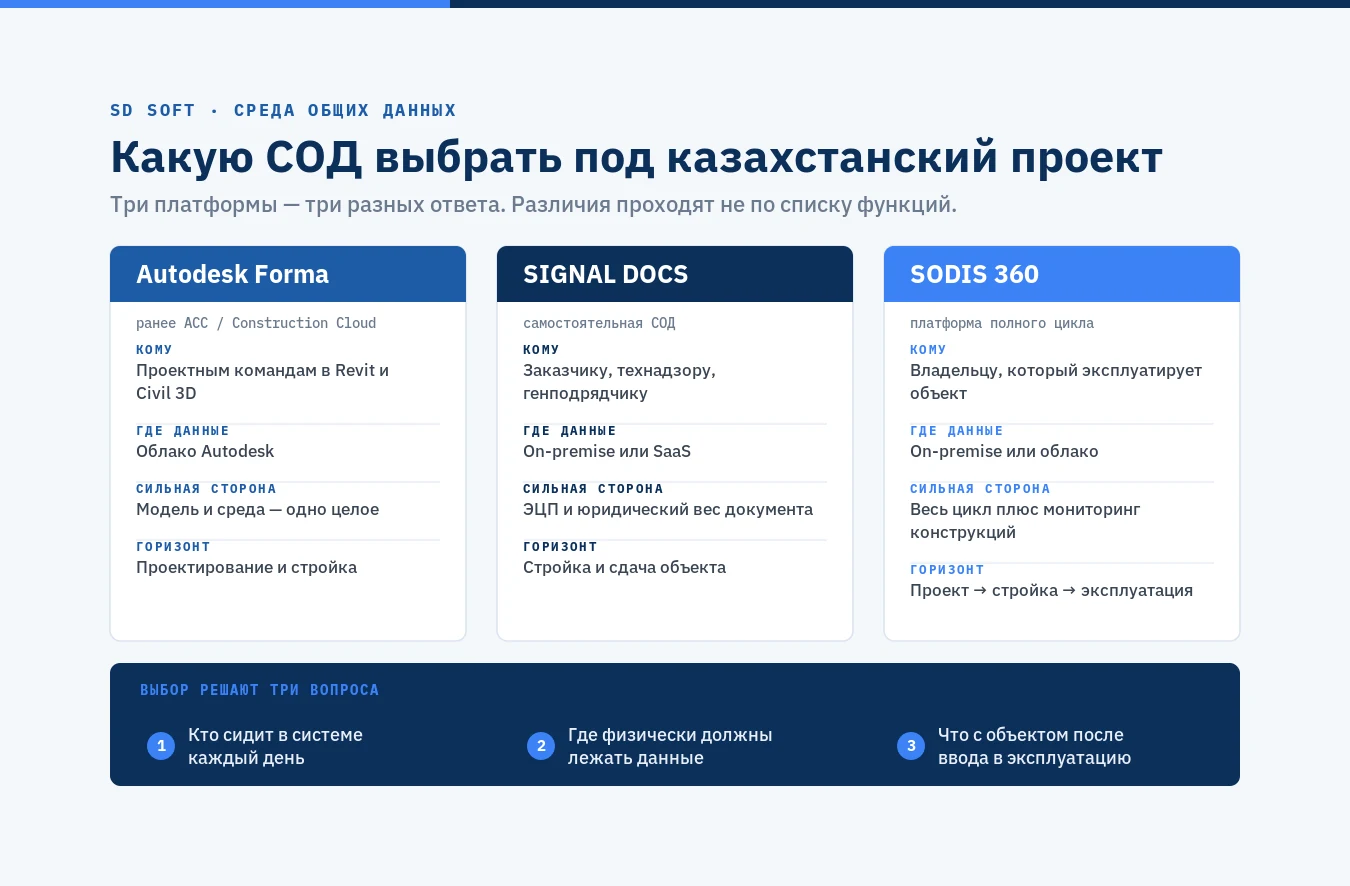Click the subtitle 'Три платформы — три разных ответа'
1350x886 pixels.
pos(306,205)
